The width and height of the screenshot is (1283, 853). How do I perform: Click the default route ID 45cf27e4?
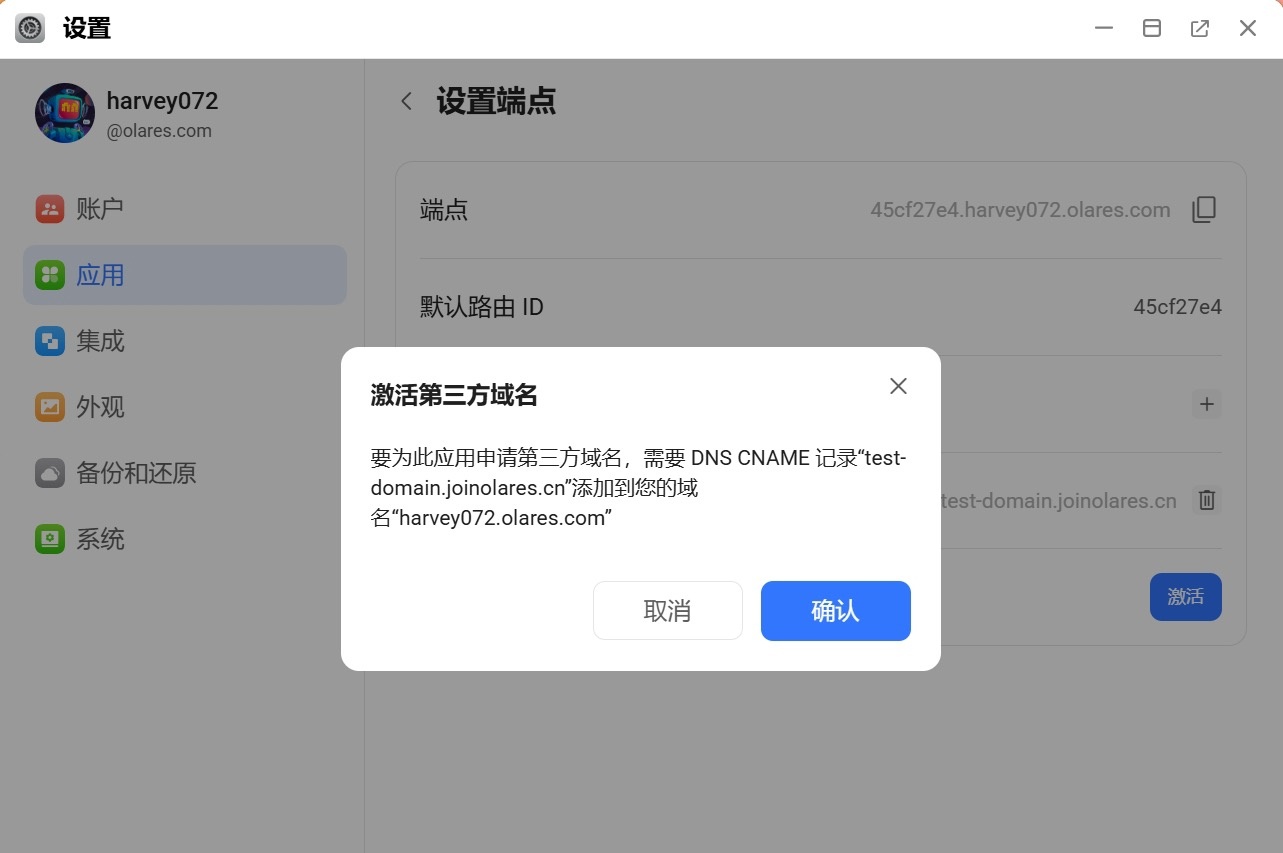[1177, 307]
